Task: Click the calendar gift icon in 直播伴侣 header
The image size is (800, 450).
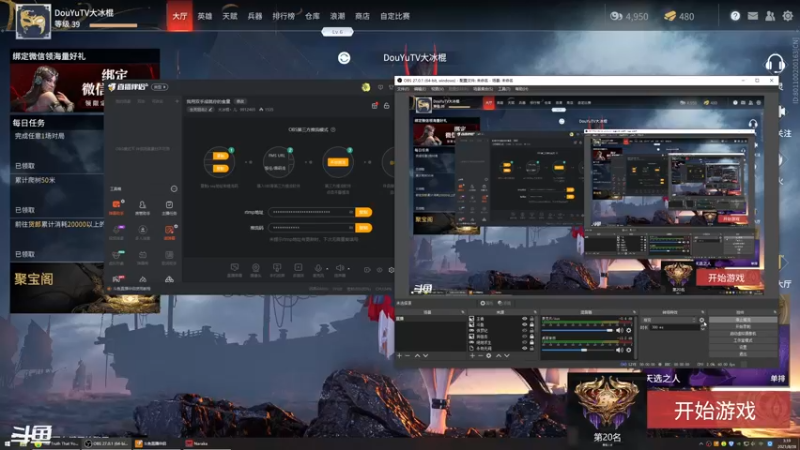Action: (375, 106)
